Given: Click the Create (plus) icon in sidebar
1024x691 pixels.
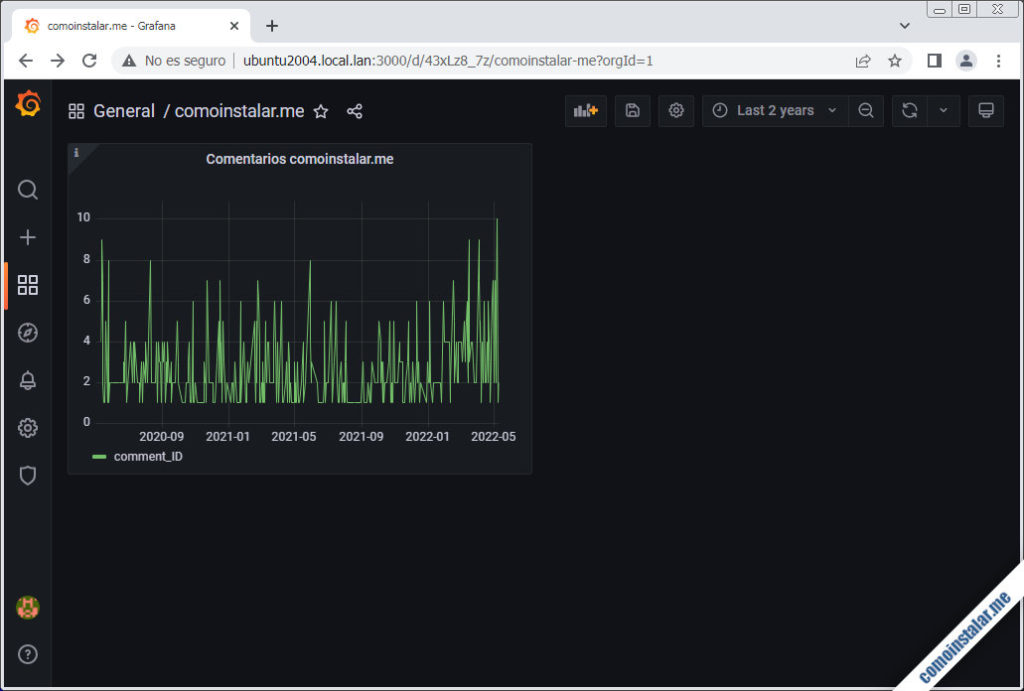Looking at the screenshot, I should pos(27,237).
